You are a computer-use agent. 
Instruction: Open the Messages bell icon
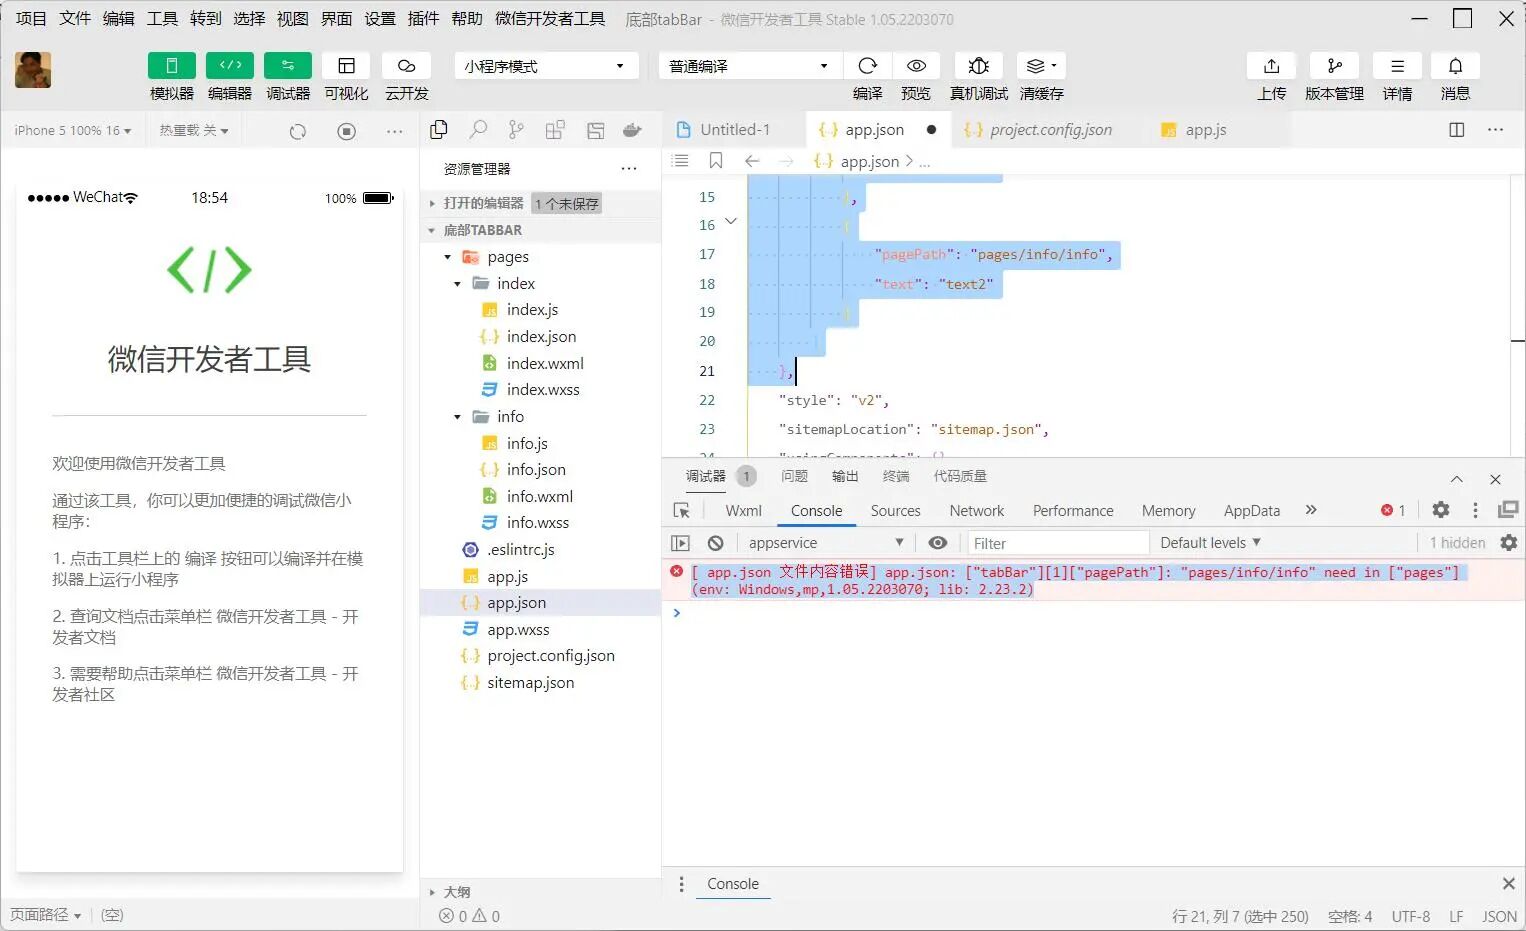pyautogui.click(x=1455, y=66)
